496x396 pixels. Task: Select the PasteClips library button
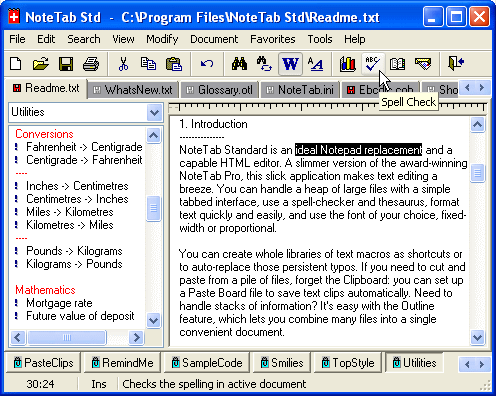click(43, 363)
